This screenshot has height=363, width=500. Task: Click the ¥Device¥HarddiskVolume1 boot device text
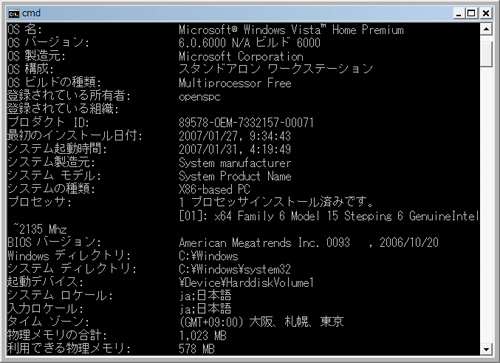tap(246, 283)
